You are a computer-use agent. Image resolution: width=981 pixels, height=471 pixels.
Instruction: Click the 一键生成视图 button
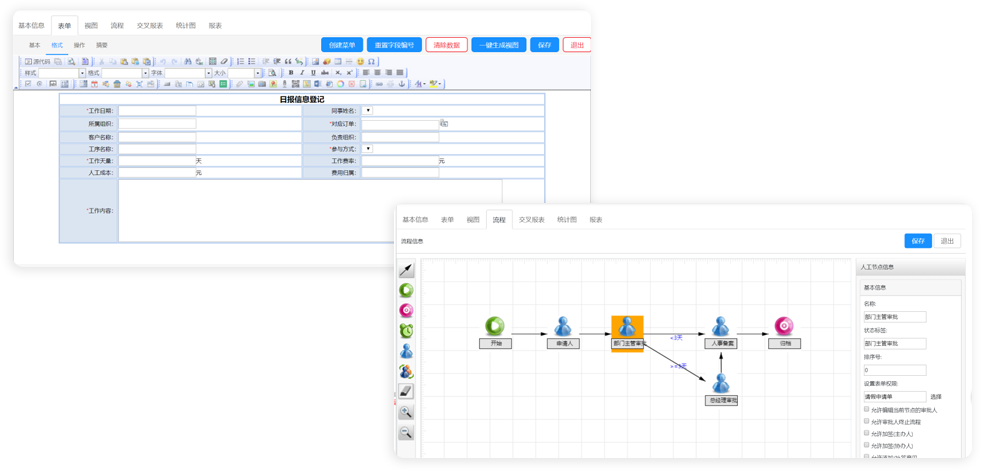coord(498,45)
